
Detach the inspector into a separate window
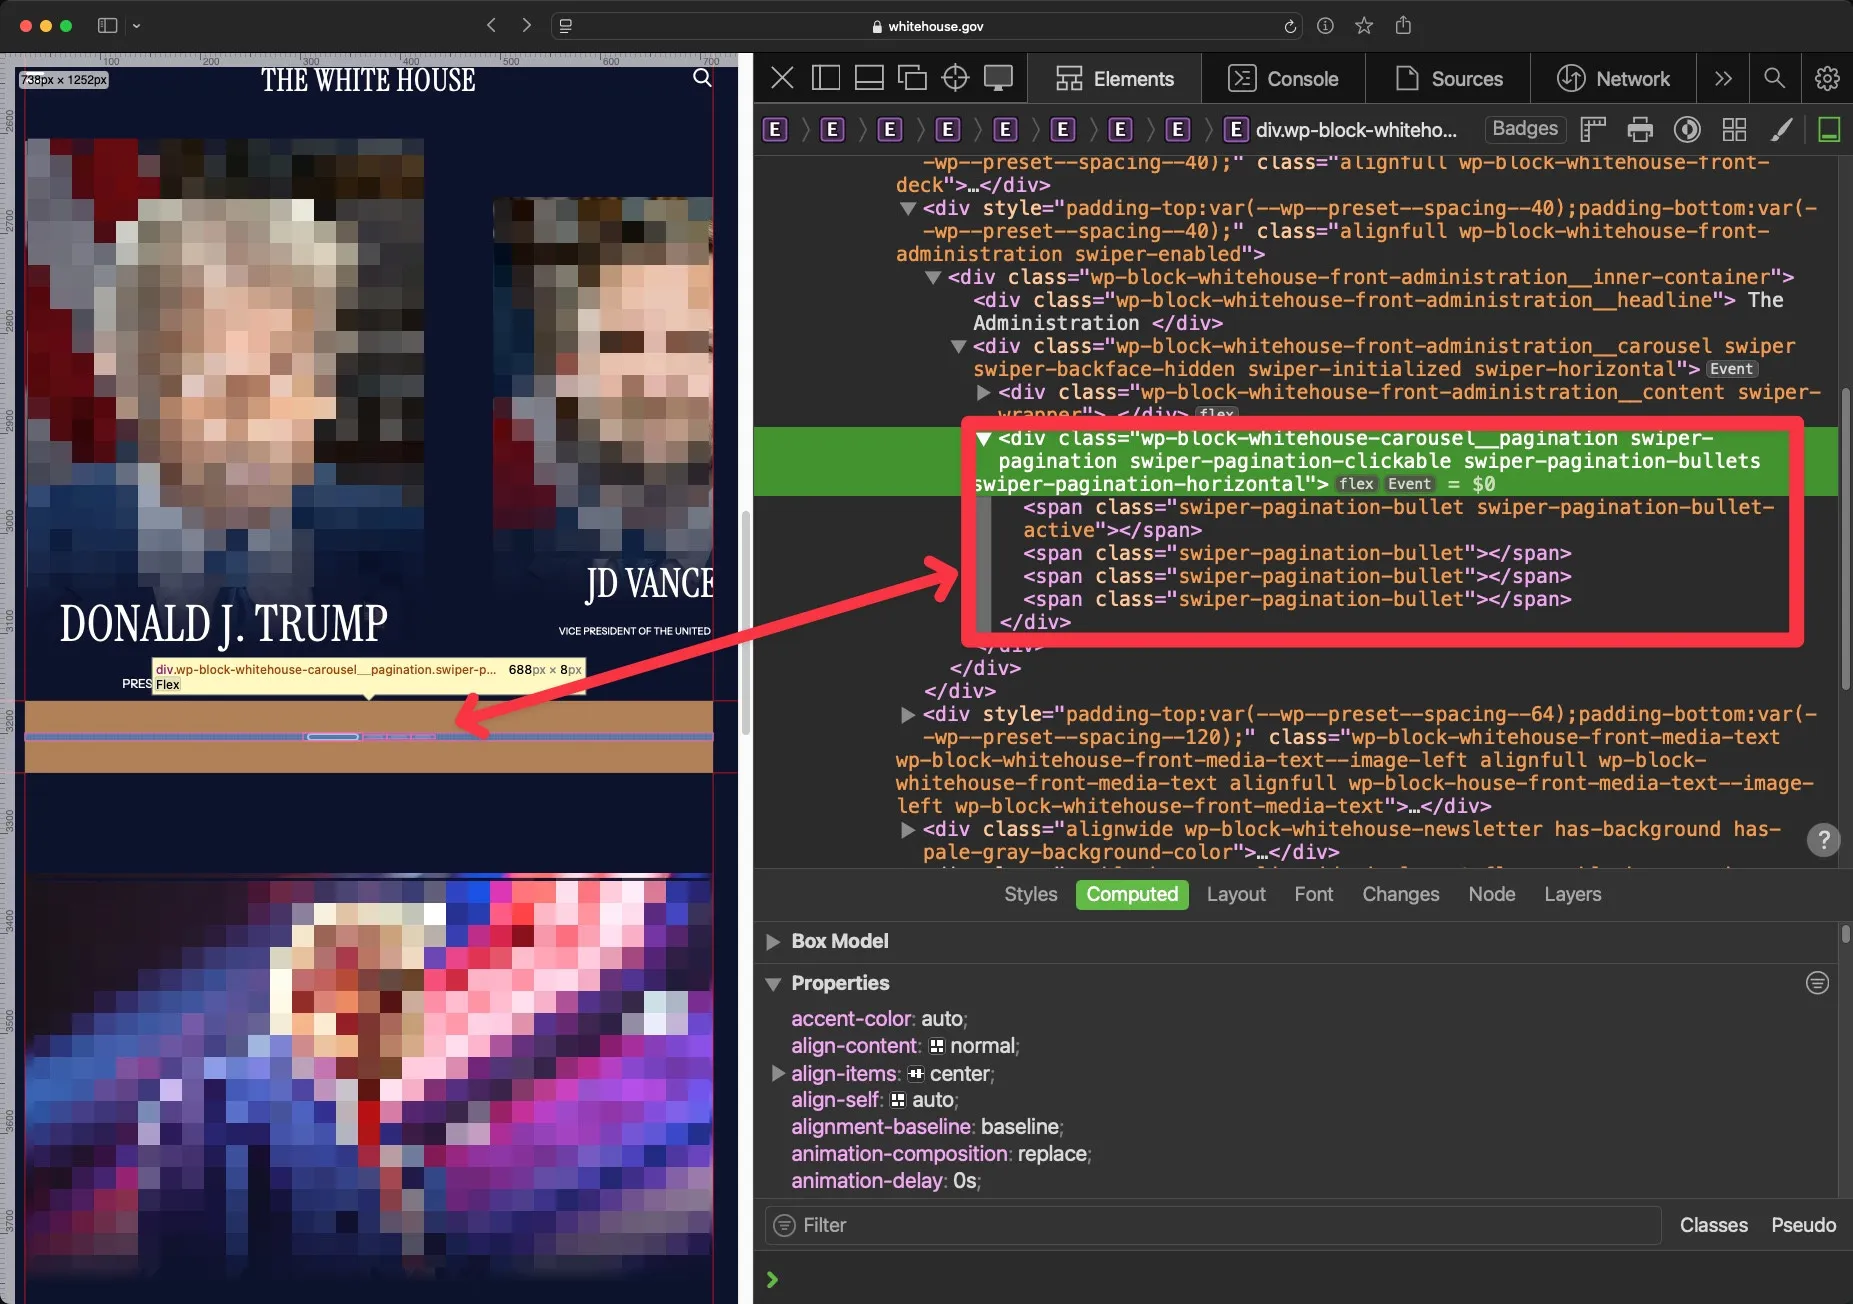point(911,78)
